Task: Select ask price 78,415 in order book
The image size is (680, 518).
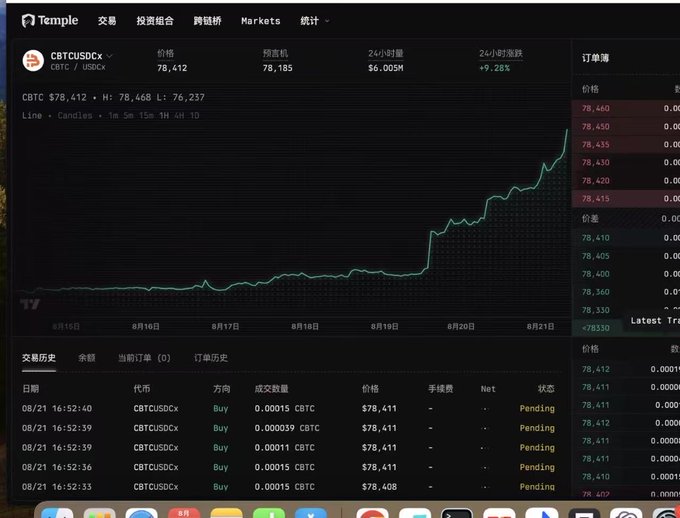Action: tap(595, 199)
